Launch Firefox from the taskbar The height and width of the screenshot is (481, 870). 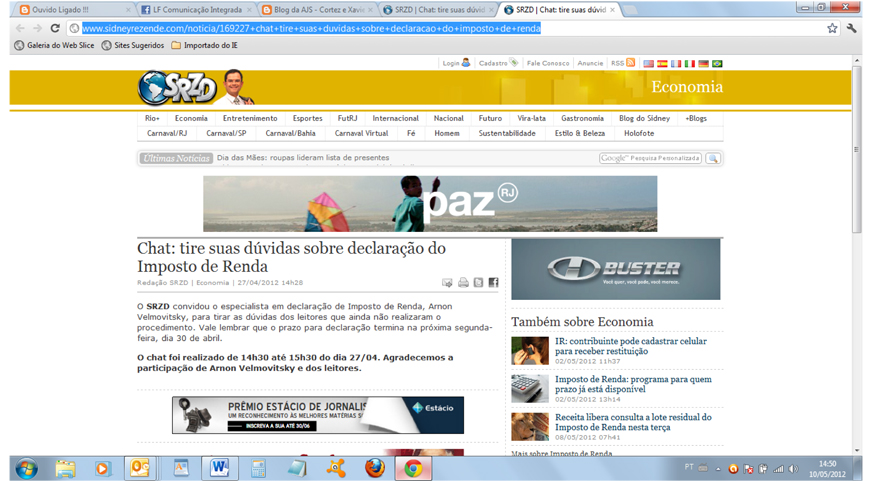[375, 469]
